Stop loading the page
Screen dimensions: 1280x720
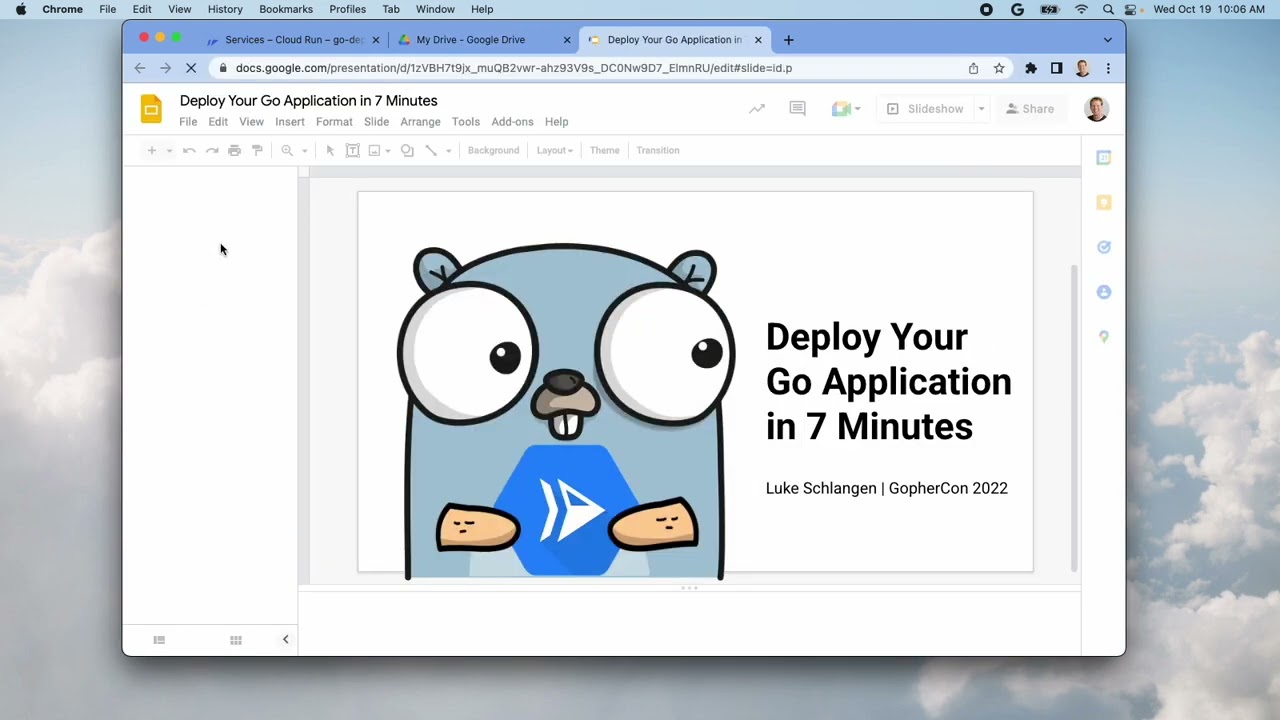click(190, 68)
